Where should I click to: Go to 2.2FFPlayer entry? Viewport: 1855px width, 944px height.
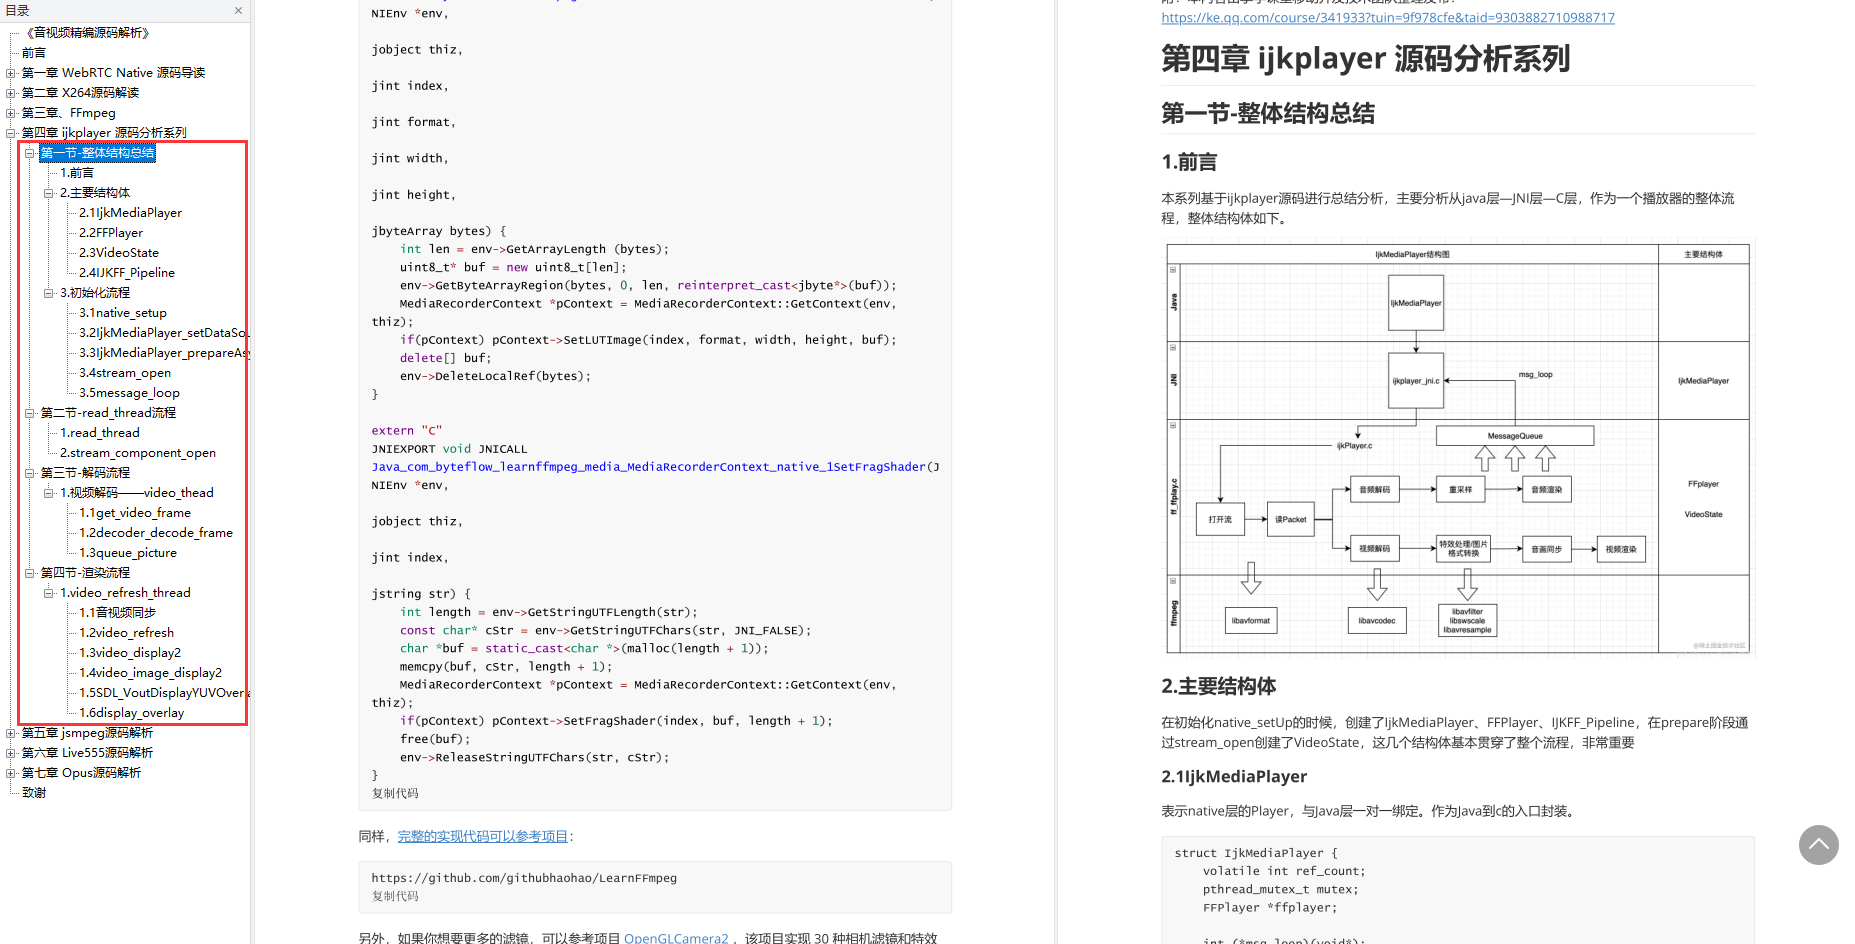coord(111,233)
